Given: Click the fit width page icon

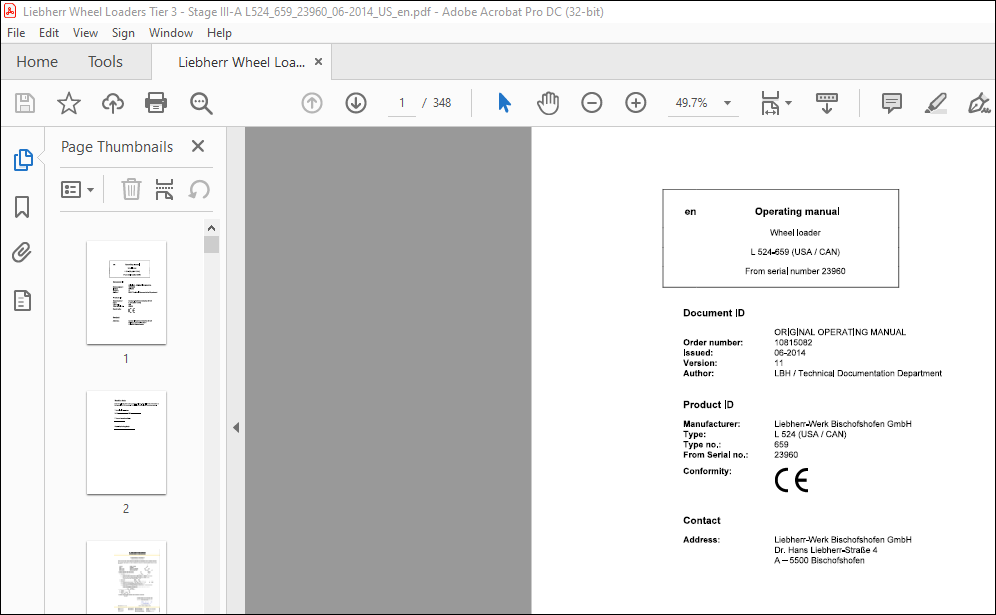Looking at the screenshot, I should pos(770,103).
